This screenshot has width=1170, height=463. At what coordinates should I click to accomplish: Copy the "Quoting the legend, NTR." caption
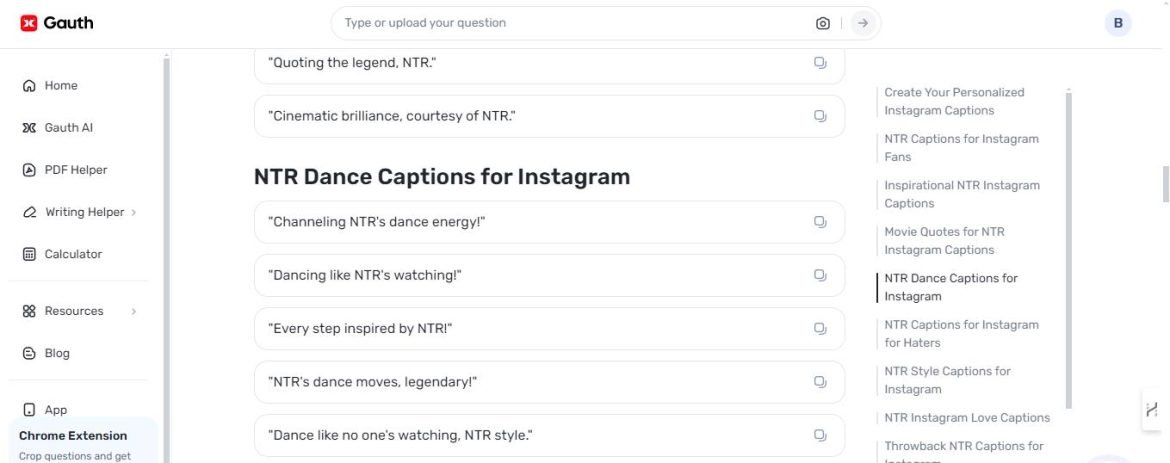[820, 63]
